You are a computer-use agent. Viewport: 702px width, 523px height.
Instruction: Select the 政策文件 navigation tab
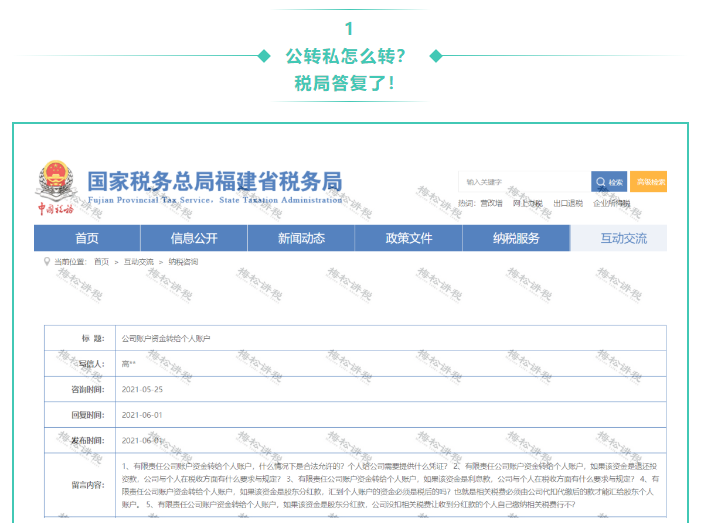[408, 238]
